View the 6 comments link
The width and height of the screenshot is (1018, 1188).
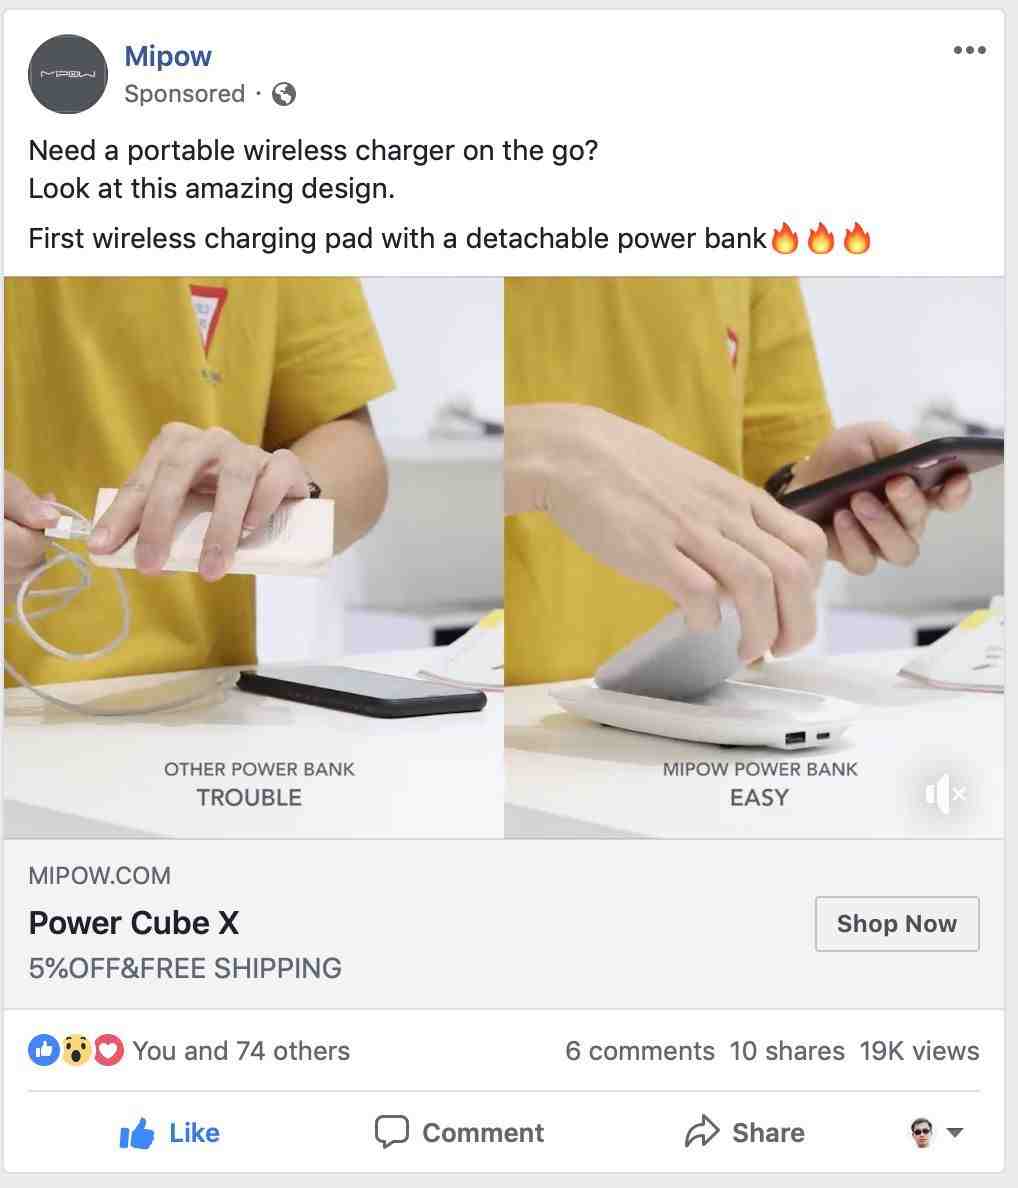click(x=640, y=1051)
